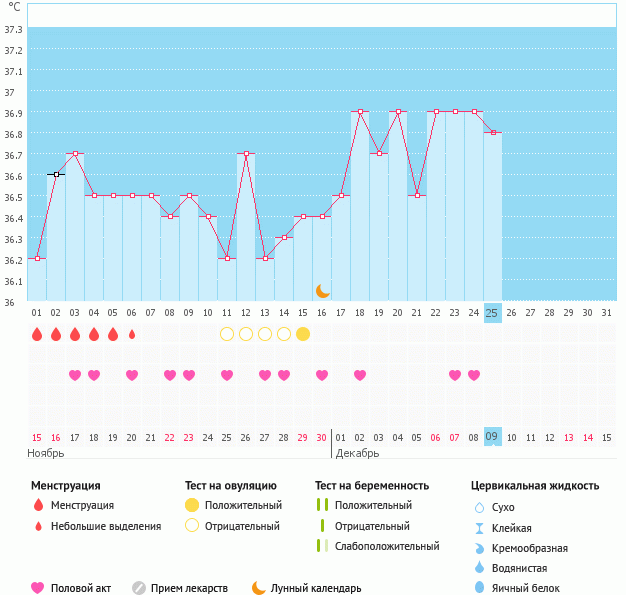The height and width of the screenshot is (595, 626).
Task: Click the negative ovulation test circle on day 11
Action: (x=227, y=334)
